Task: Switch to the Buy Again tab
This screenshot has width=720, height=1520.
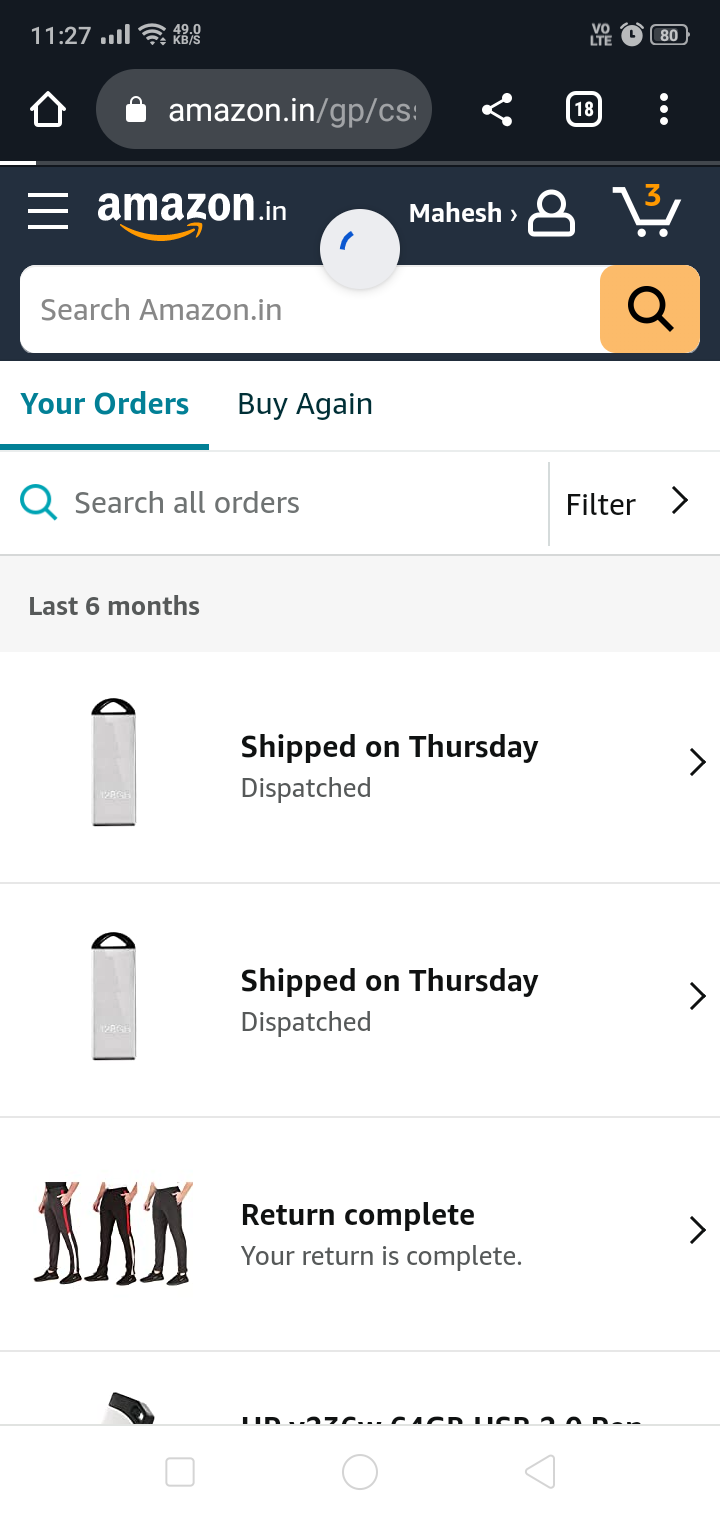Action: (305, 404)
